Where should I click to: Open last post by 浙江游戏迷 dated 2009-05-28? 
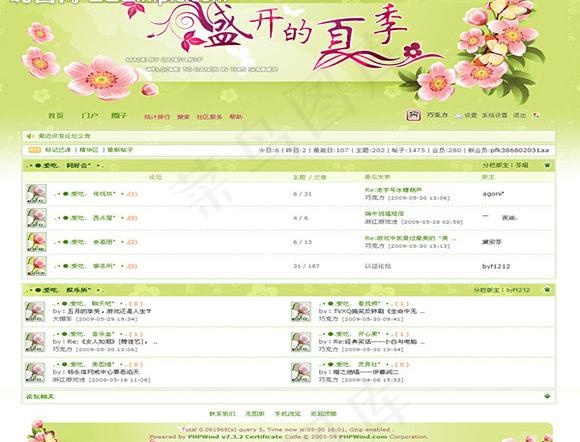click(x=384, y=214)
